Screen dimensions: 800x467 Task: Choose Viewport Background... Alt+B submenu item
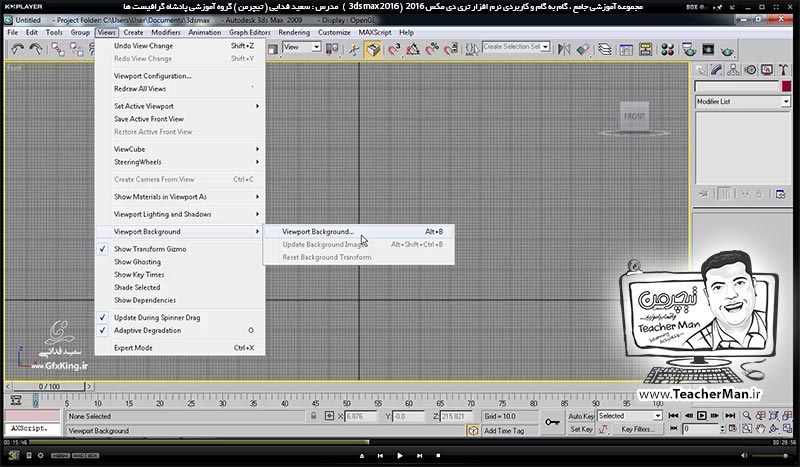click(x=358, y=232)
